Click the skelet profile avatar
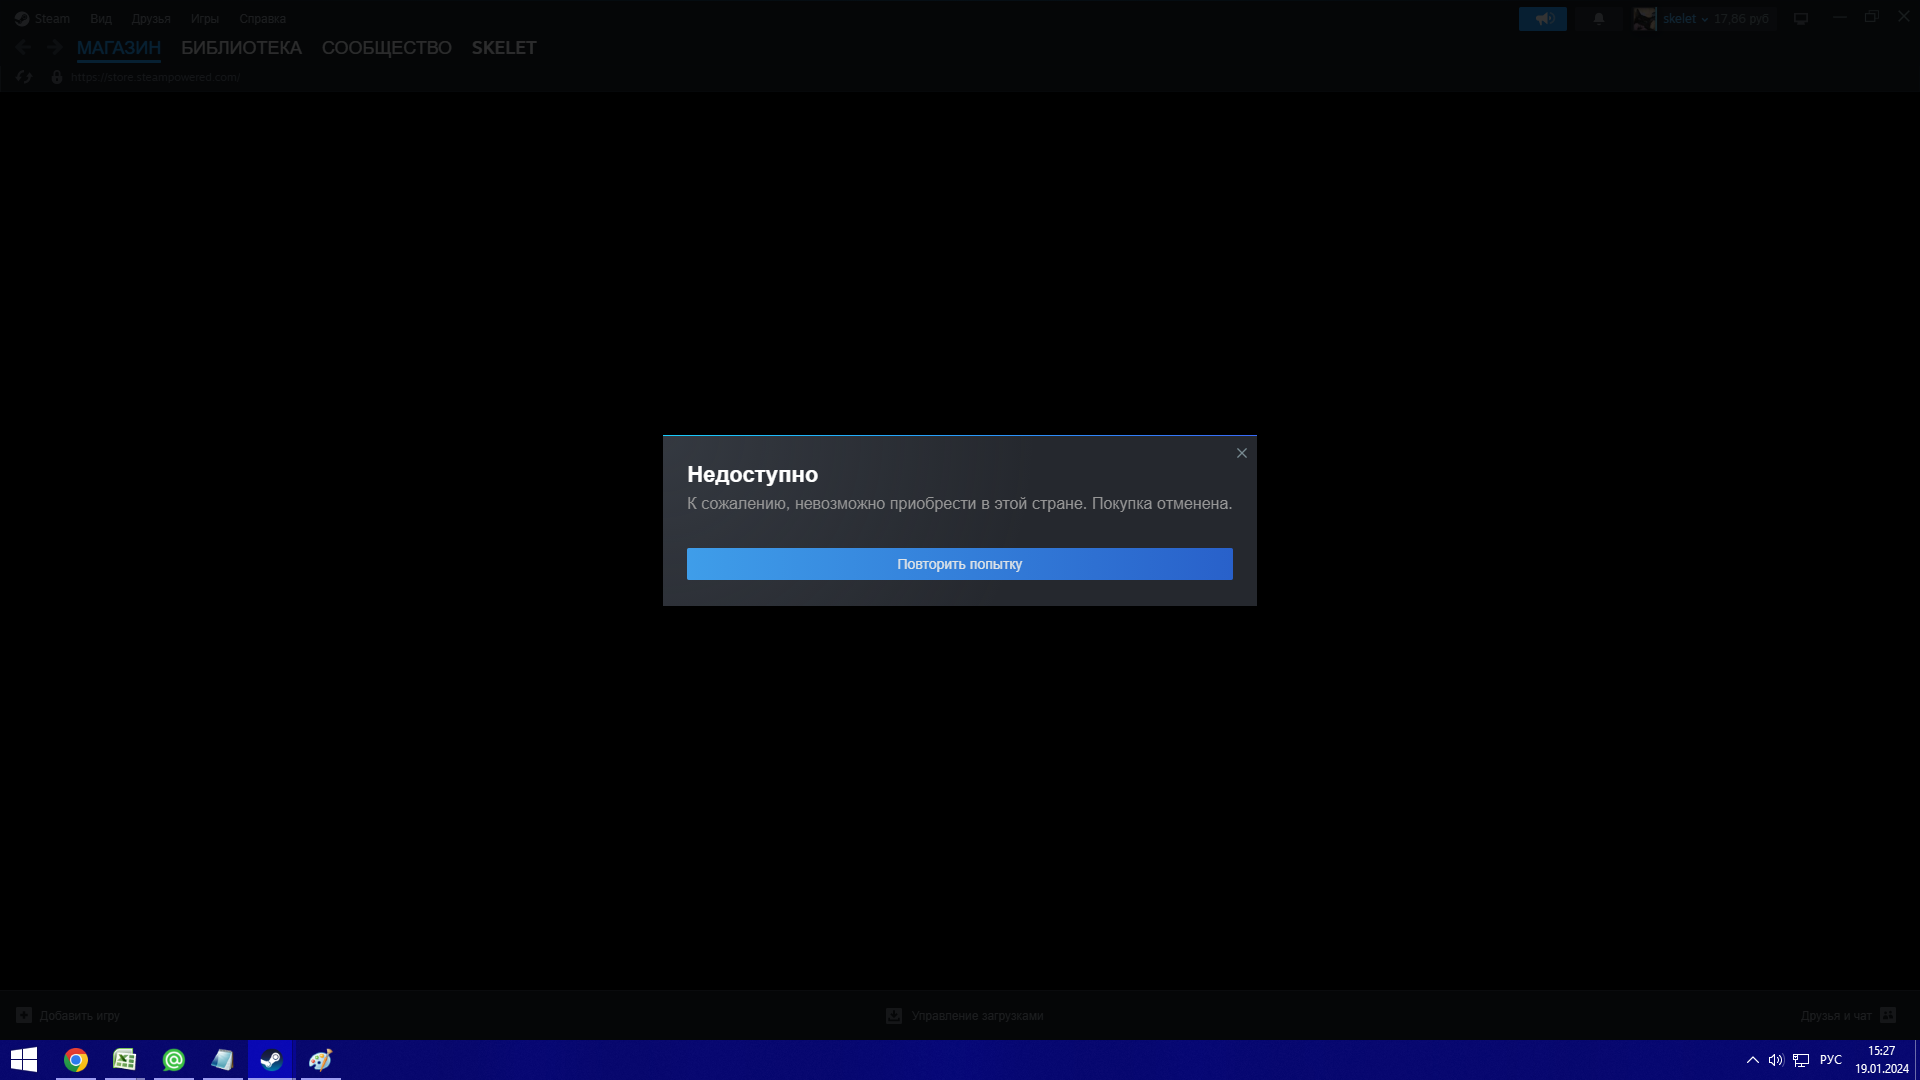The width and height of the screenshot is (1920, 1080). pos(1644,18)
